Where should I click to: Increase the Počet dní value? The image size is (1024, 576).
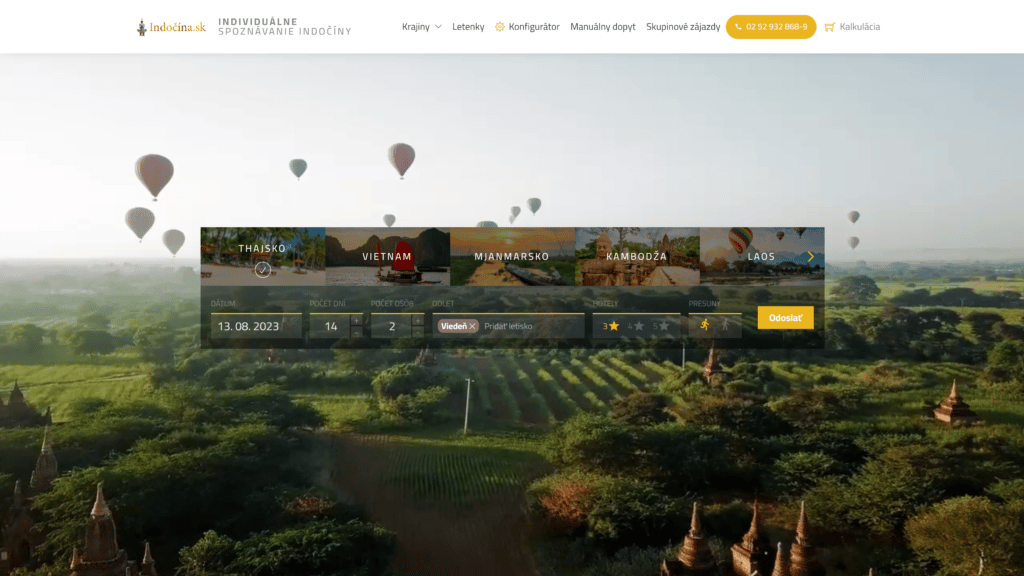pyautogui.click(x=357, y=321)
